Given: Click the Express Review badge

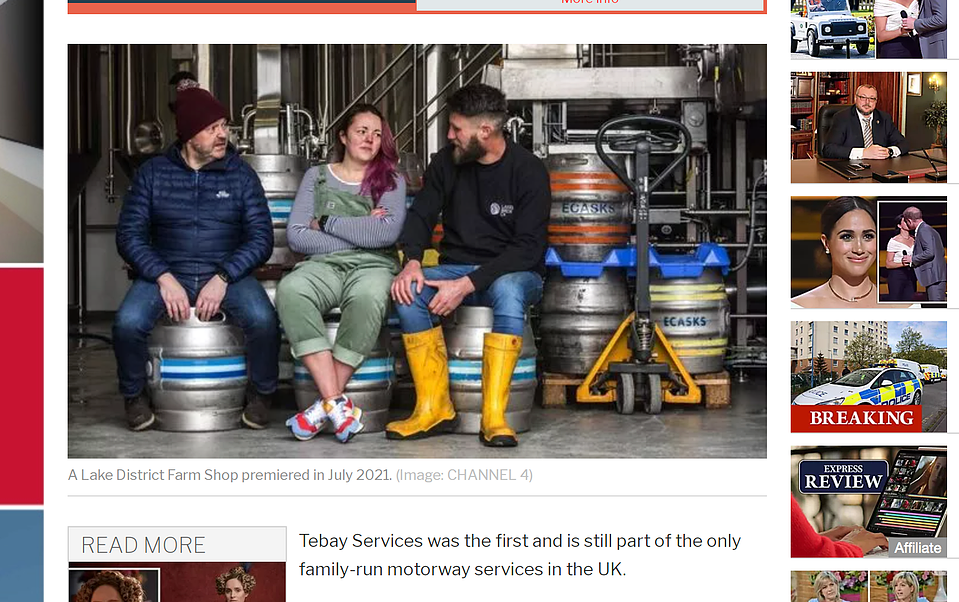Looking at the screenshot, I should tap(843, 477).
